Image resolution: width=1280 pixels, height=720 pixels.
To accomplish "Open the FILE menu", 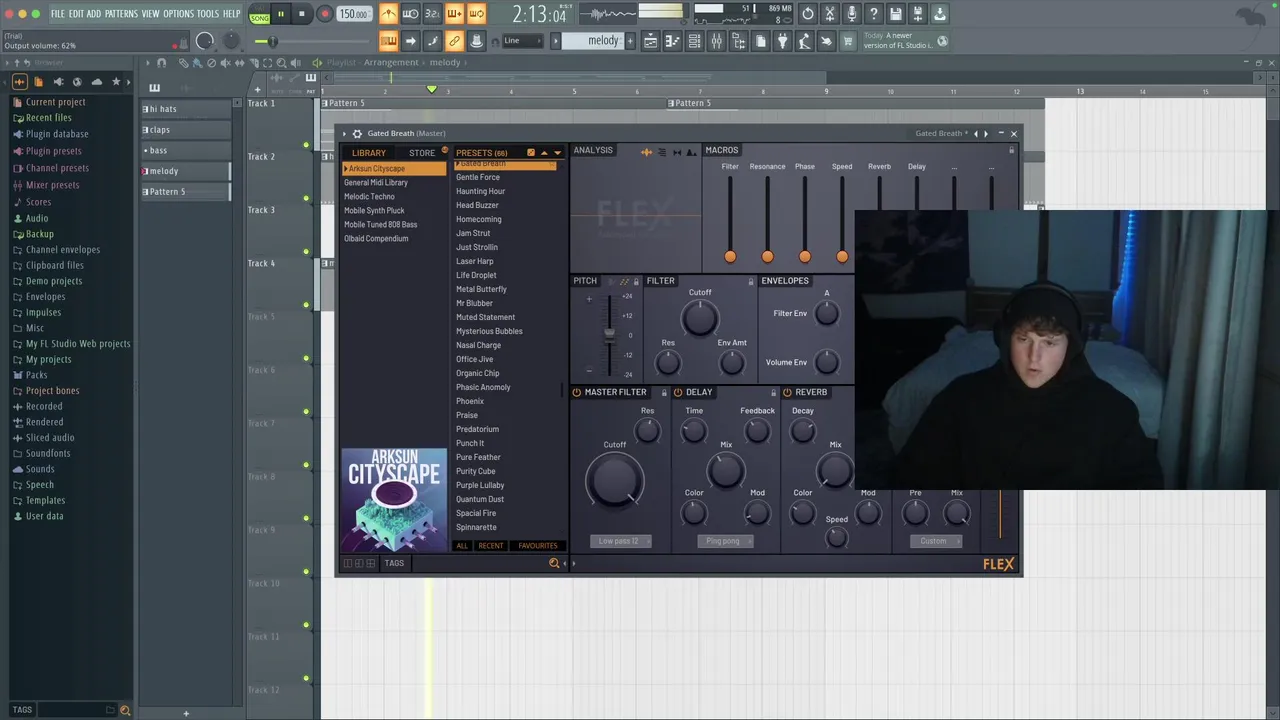I will (58, 14).
